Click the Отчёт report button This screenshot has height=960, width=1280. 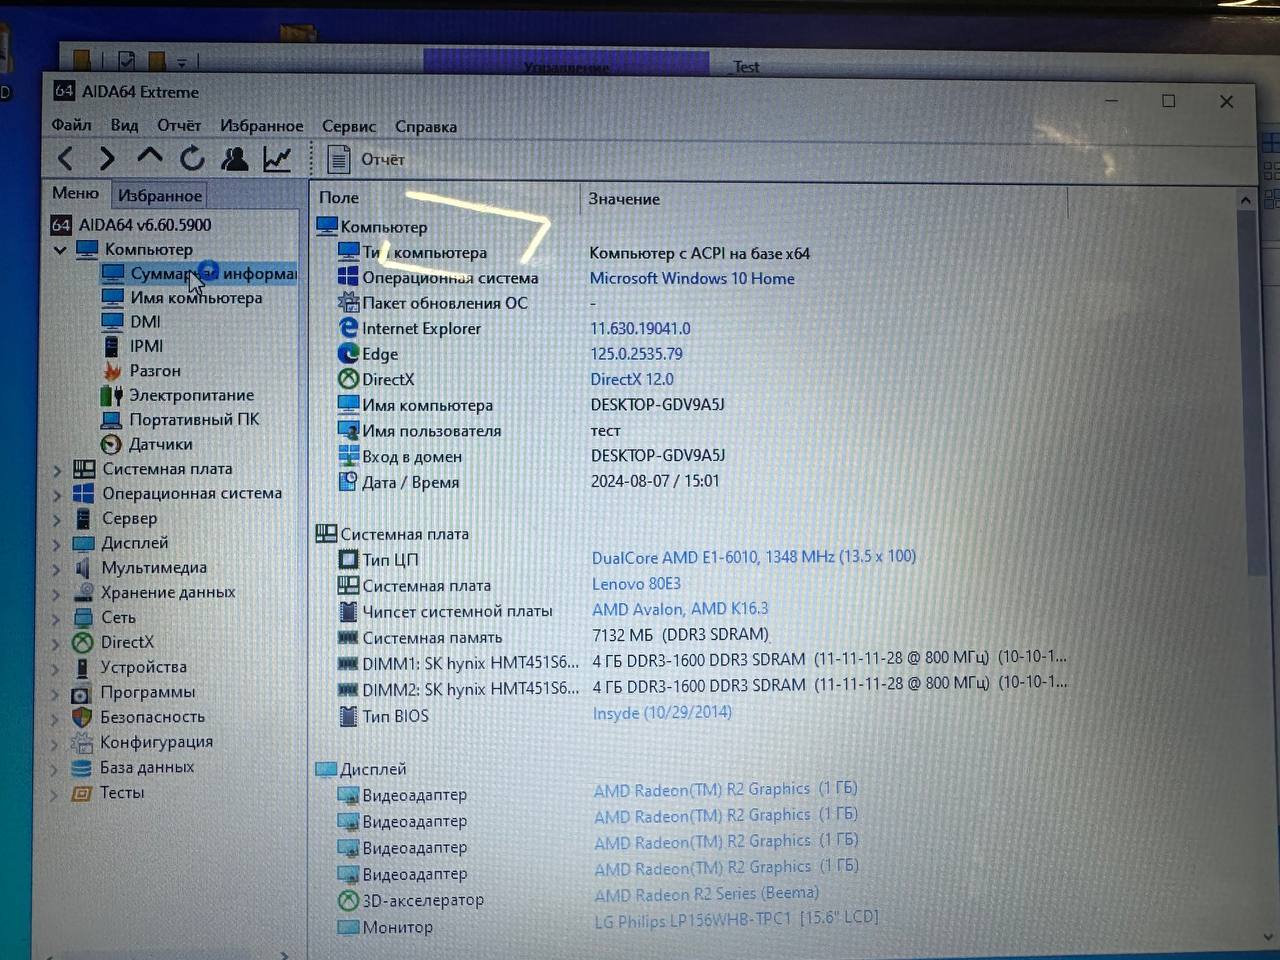coord(367,159)
